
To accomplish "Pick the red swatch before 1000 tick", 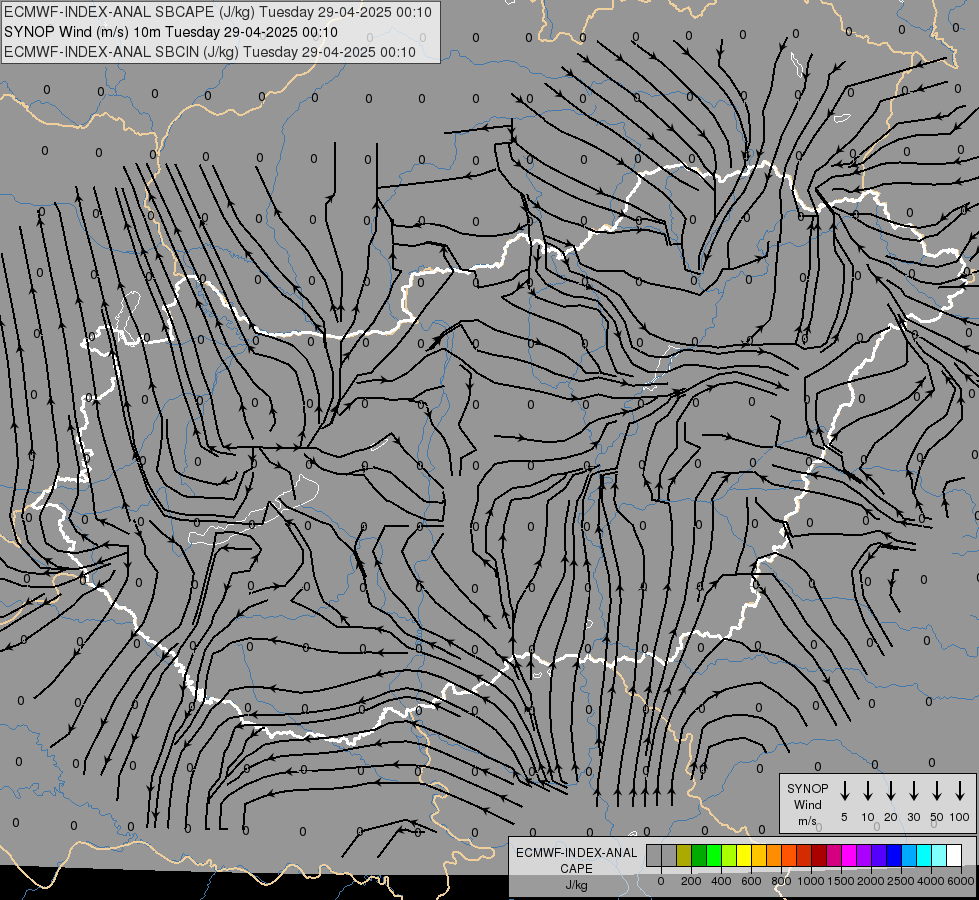I will pos(804,855).
